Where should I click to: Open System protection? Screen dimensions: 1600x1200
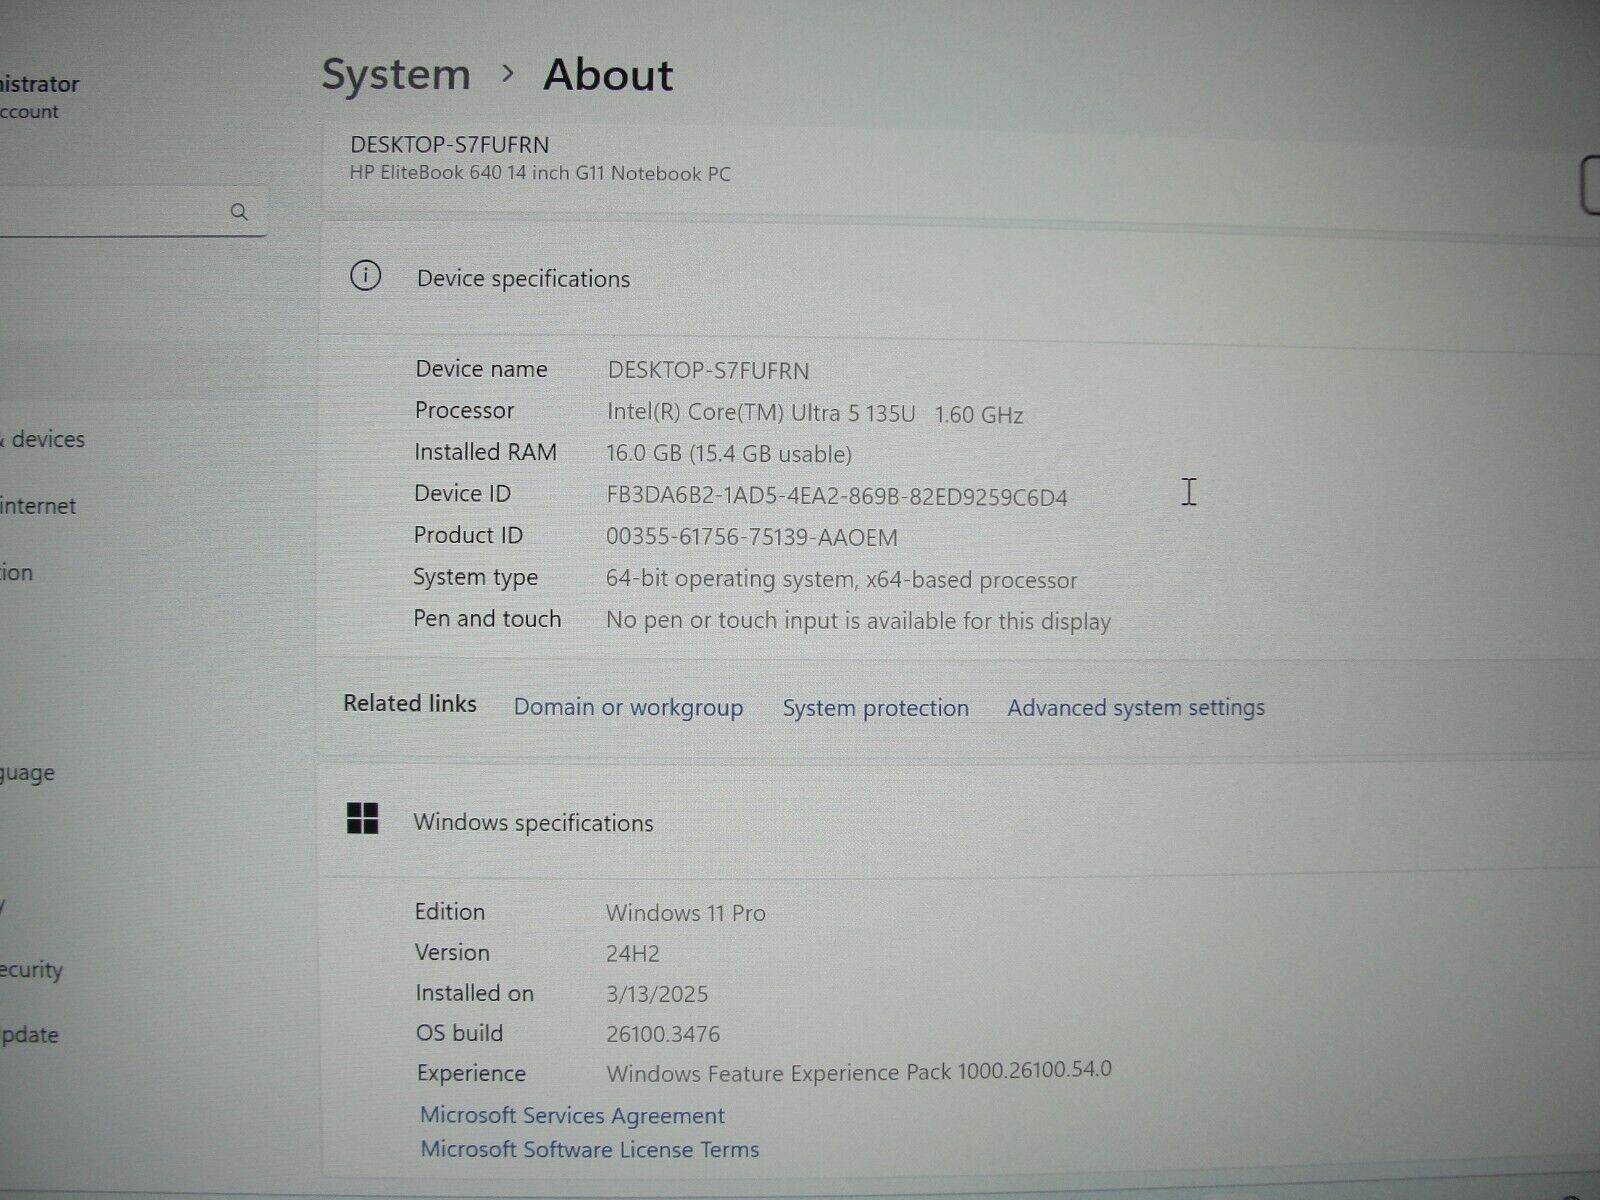point(875,708)
